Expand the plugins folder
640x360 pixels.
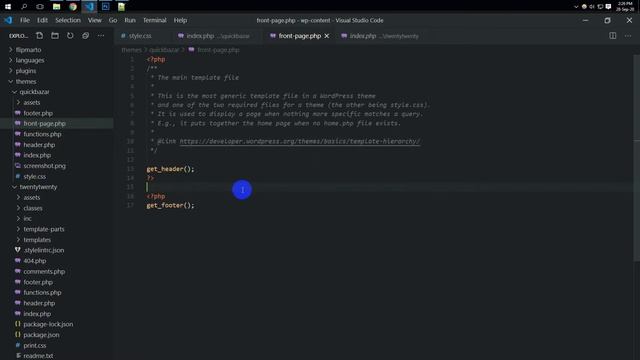click(x=26, y=71)
